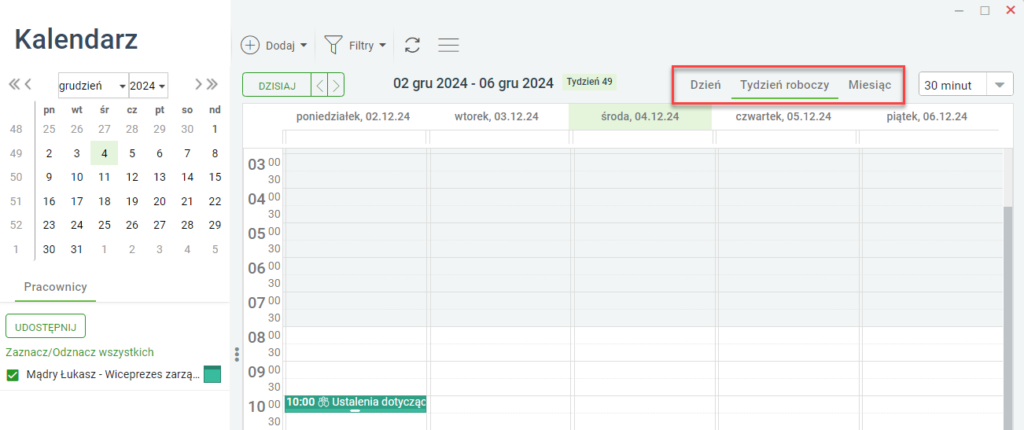Switch to the Miesiąc view tab
Screen dimensions: 1024x430
pos(870,85)
